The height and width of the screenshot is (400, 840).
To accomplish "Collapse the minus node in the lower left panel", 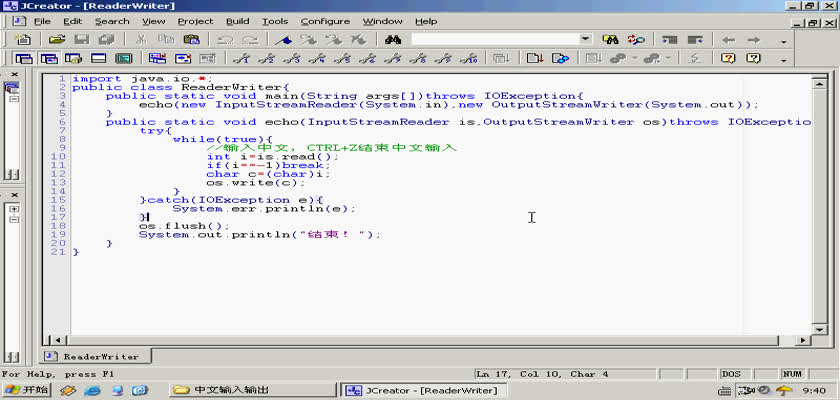I will tap(14, 220).
